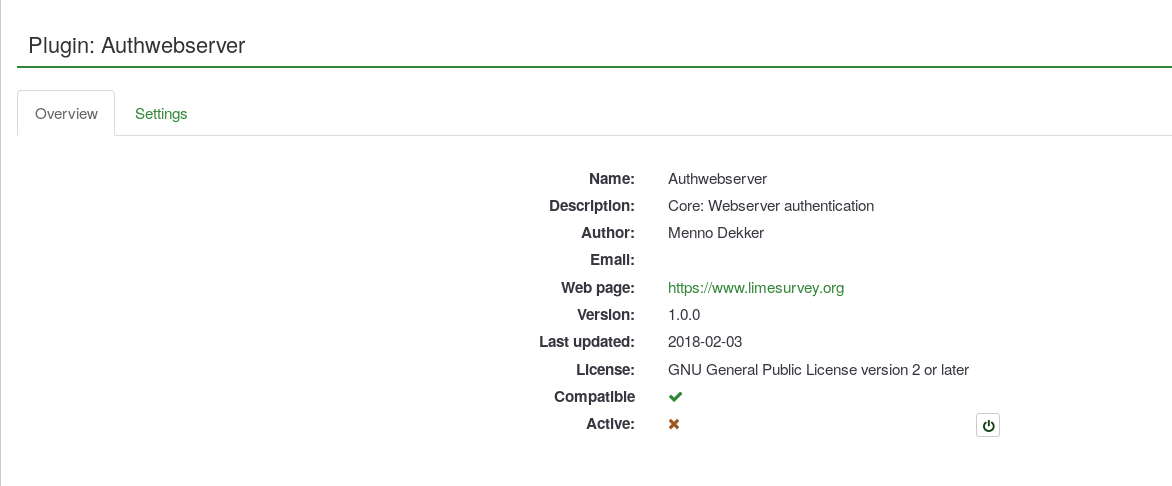Click the GNU General Public License text
Screen dimensions: 1172x486
(818, 370)
